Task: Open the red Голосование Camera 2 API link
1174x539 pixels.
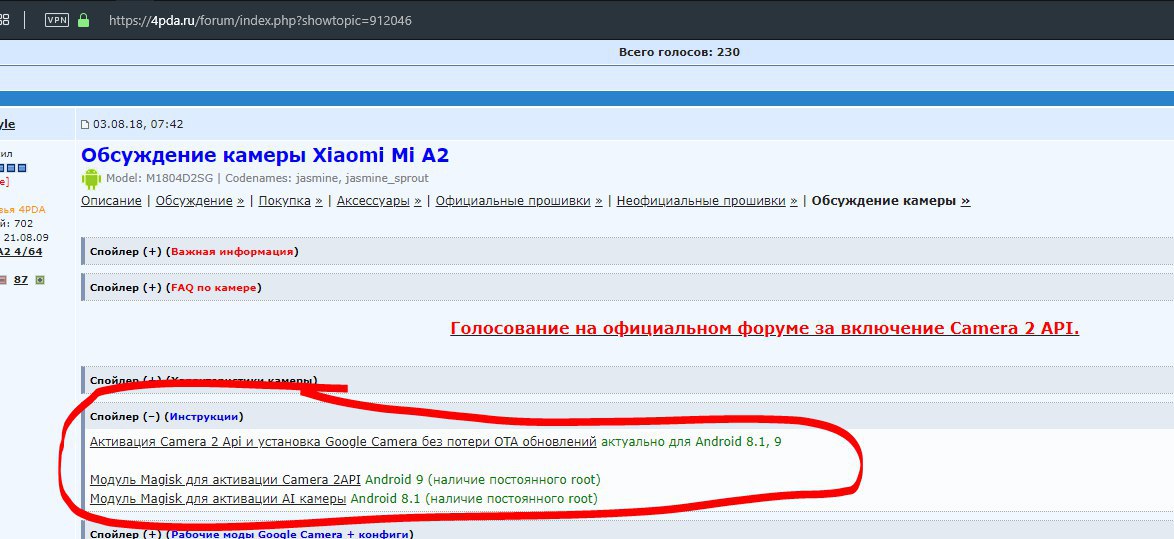Action: click(x=764, y=328)
